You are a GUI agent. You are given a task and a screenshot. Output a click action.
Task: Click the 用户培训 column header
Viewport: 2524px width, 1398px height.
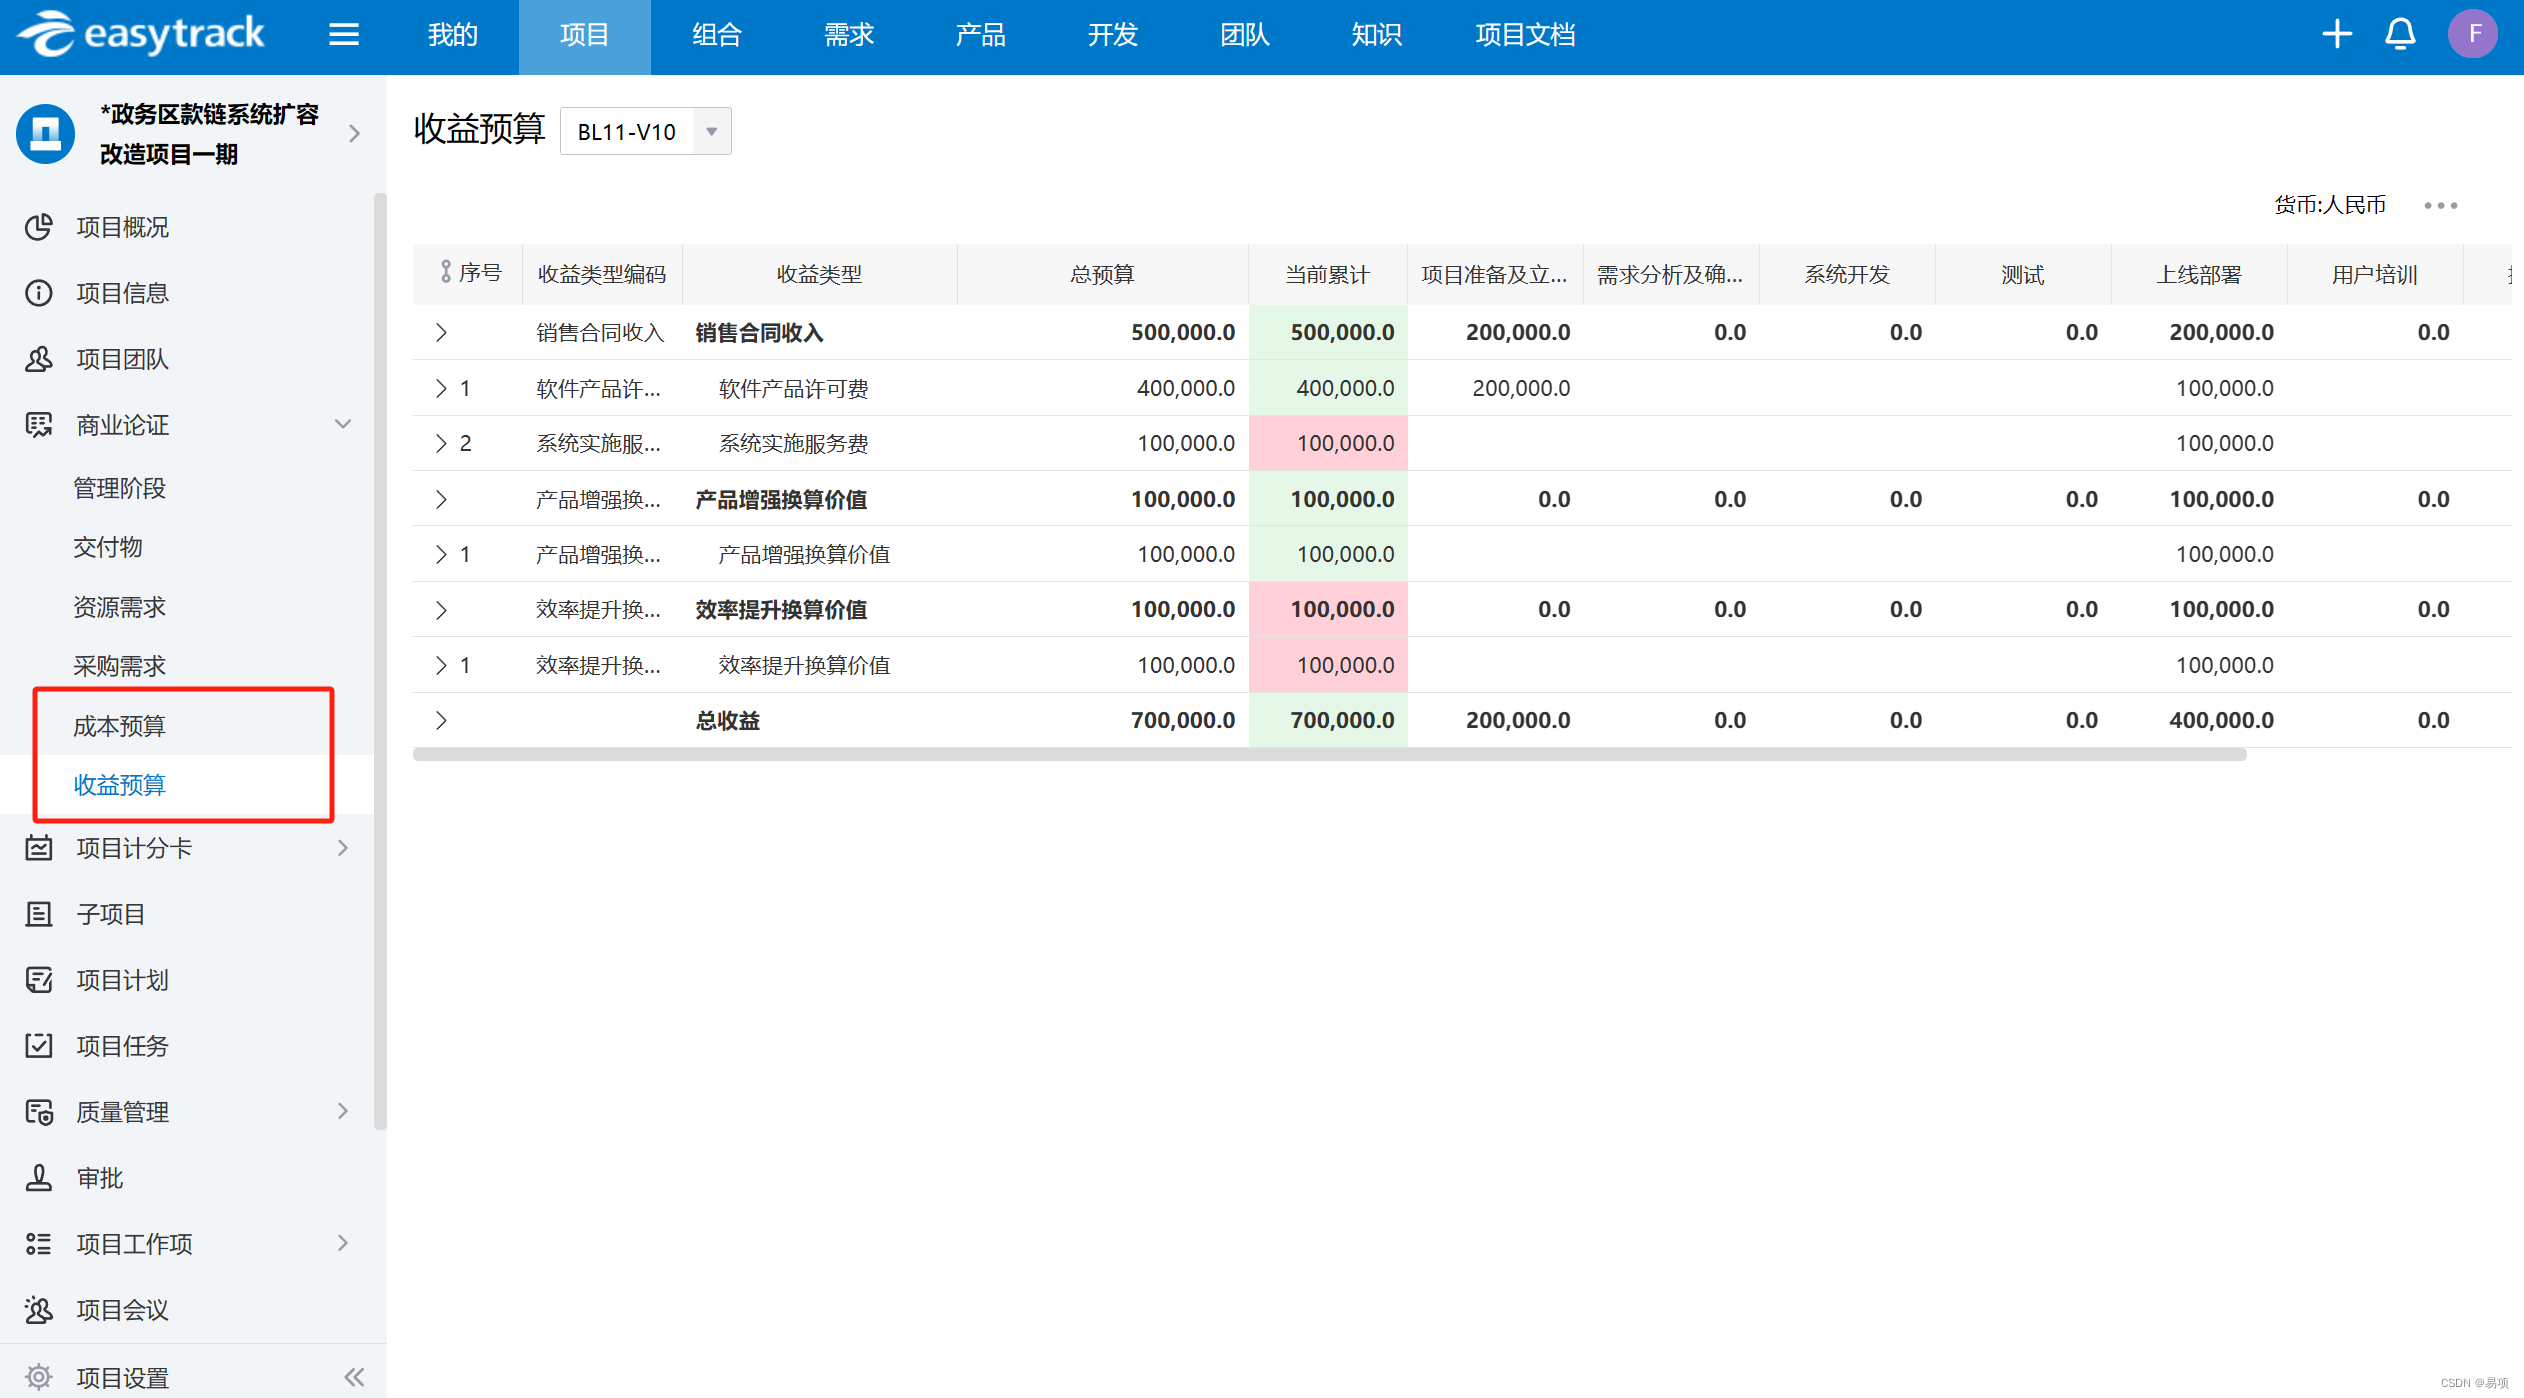(x=2374, y=274)
